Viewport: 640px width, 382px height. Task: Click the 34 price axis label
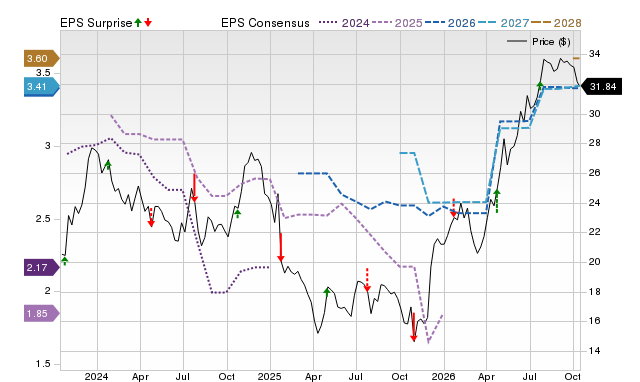pyautogui.click(x=595, y=53)
